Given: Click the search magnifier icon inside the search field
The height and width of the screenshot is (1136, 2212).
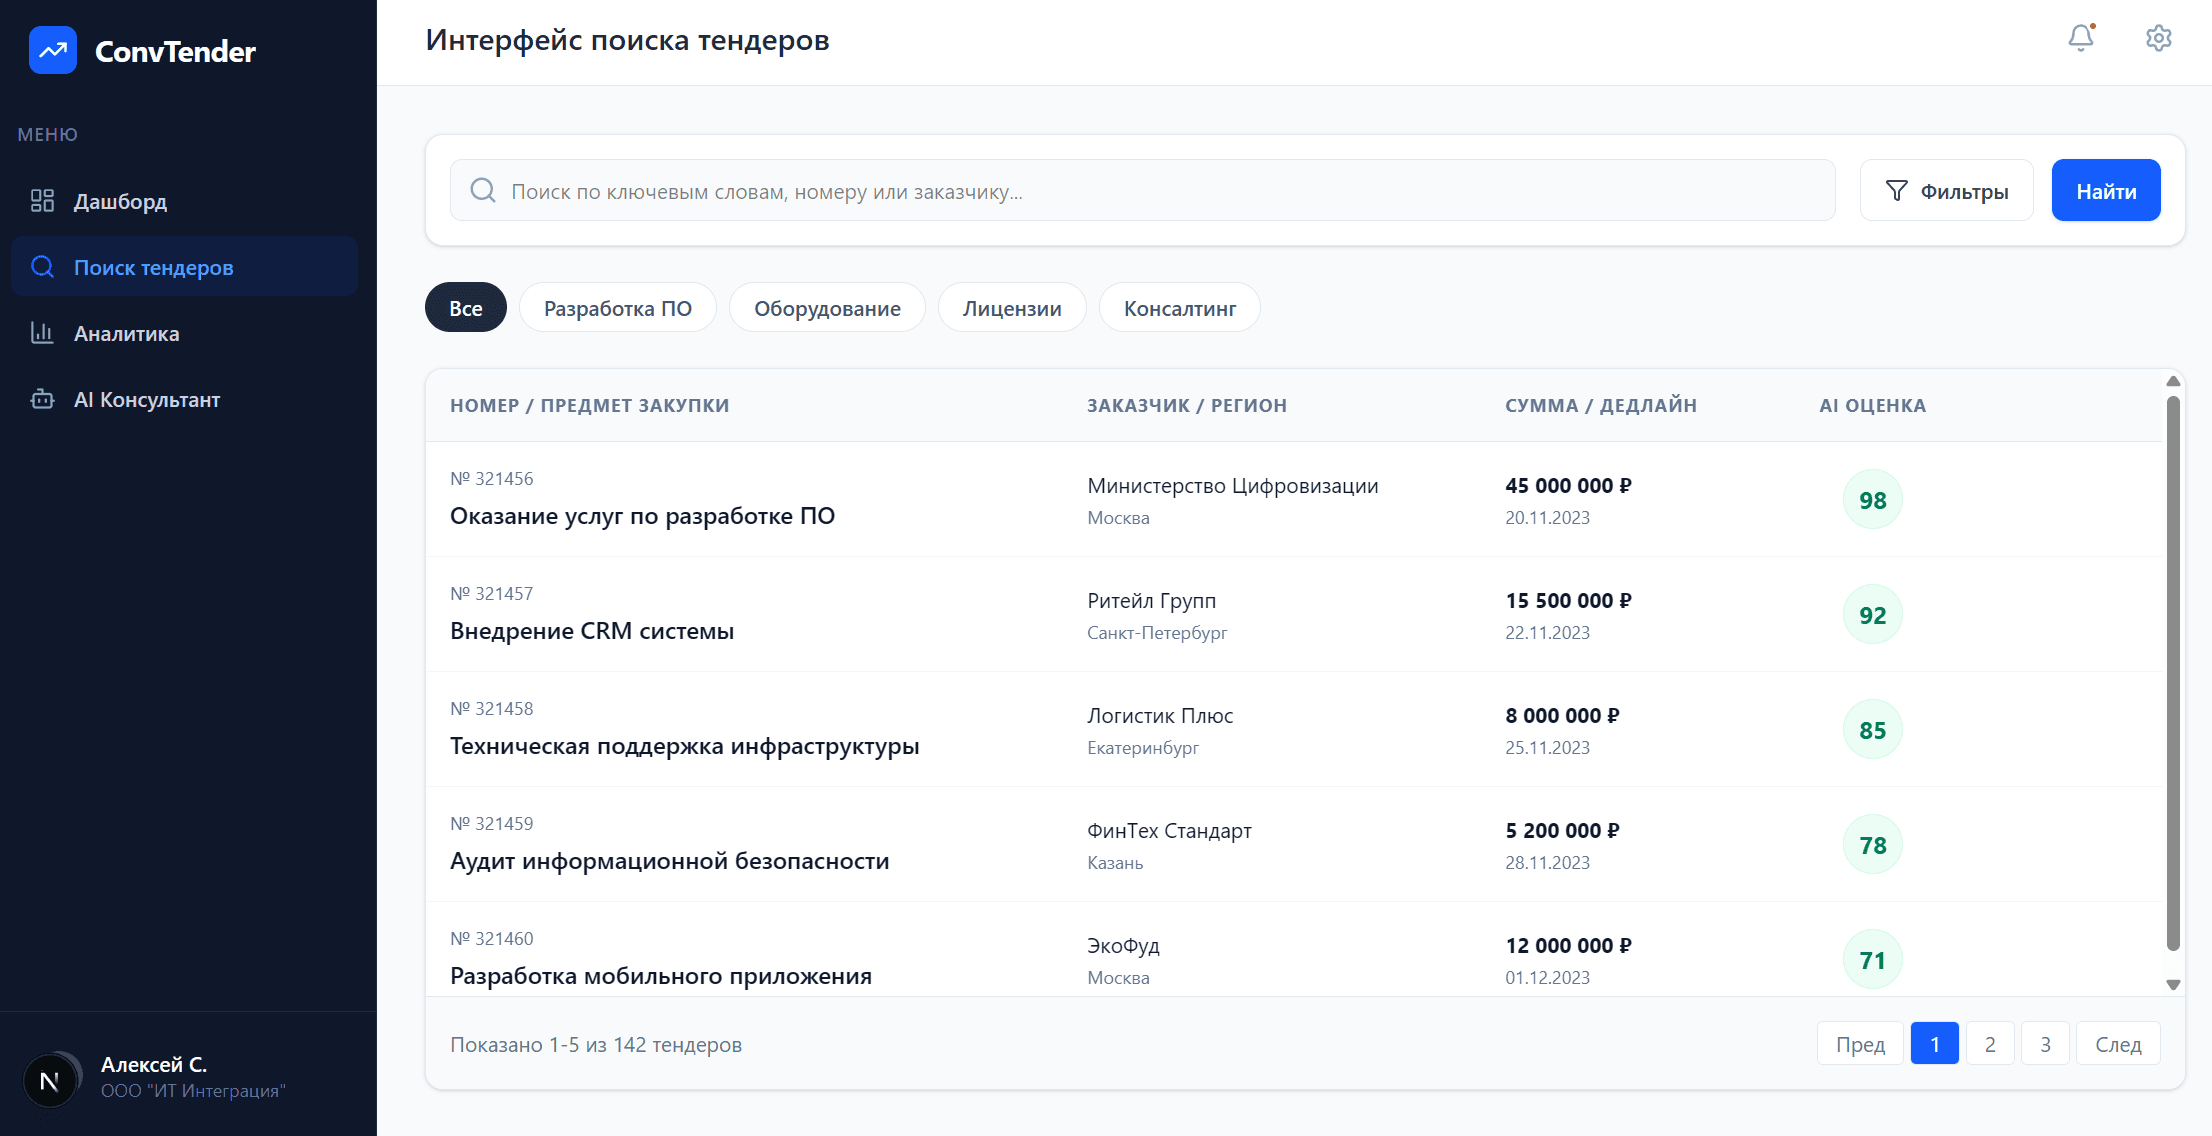Looking at the screenshot, I should coord(483,190).
